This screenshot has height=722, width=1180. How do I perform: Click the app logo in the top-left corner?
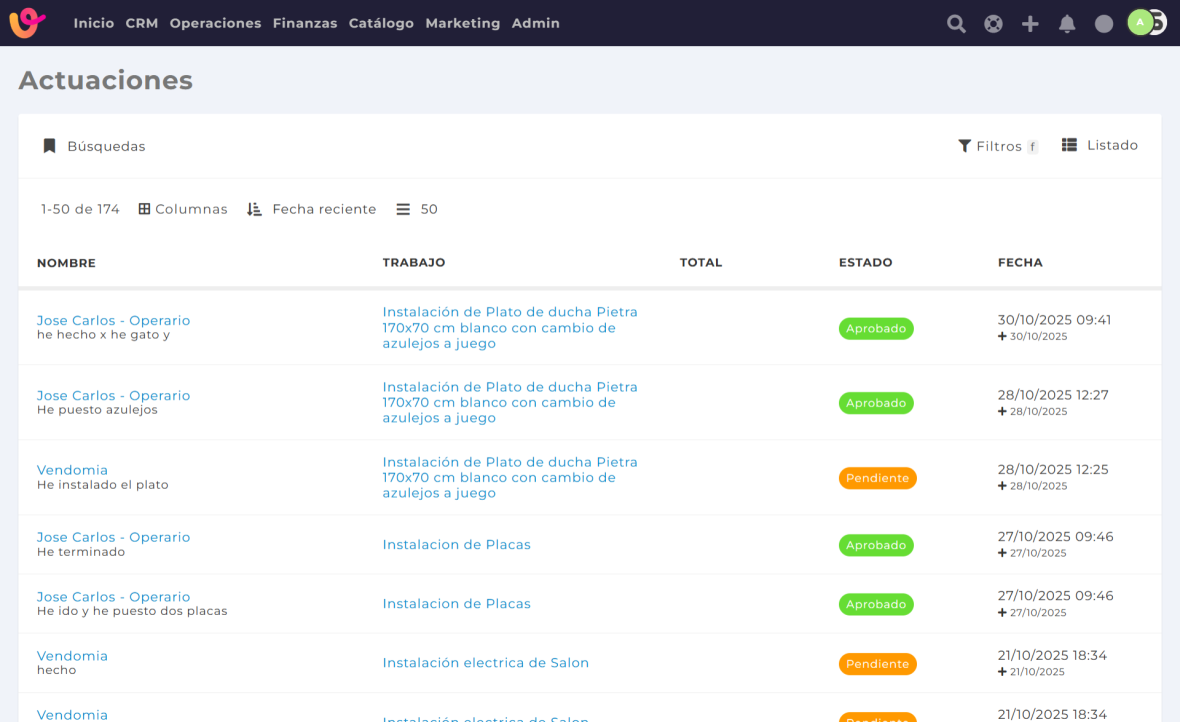click(27, 22)
